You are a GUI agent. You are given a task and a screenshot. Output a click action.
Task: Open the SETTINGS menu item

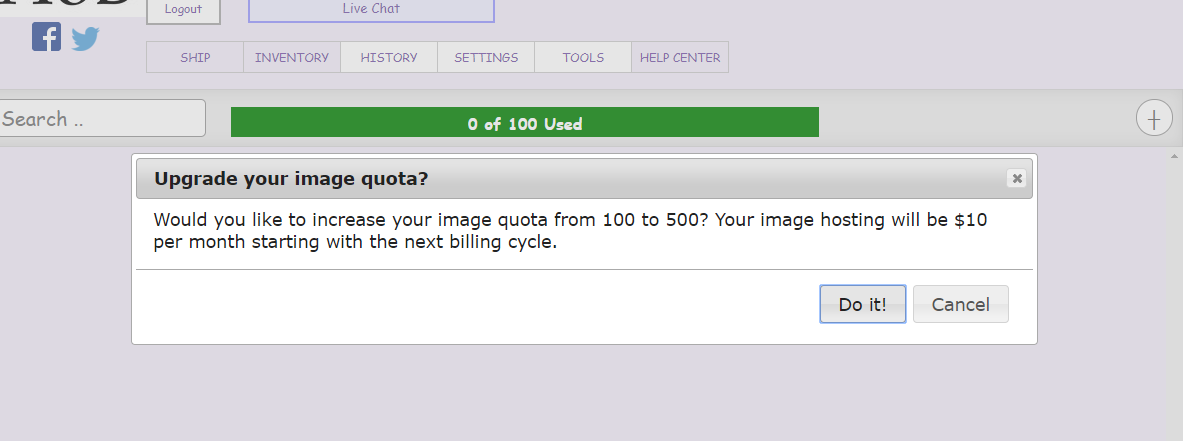[486, 57]
